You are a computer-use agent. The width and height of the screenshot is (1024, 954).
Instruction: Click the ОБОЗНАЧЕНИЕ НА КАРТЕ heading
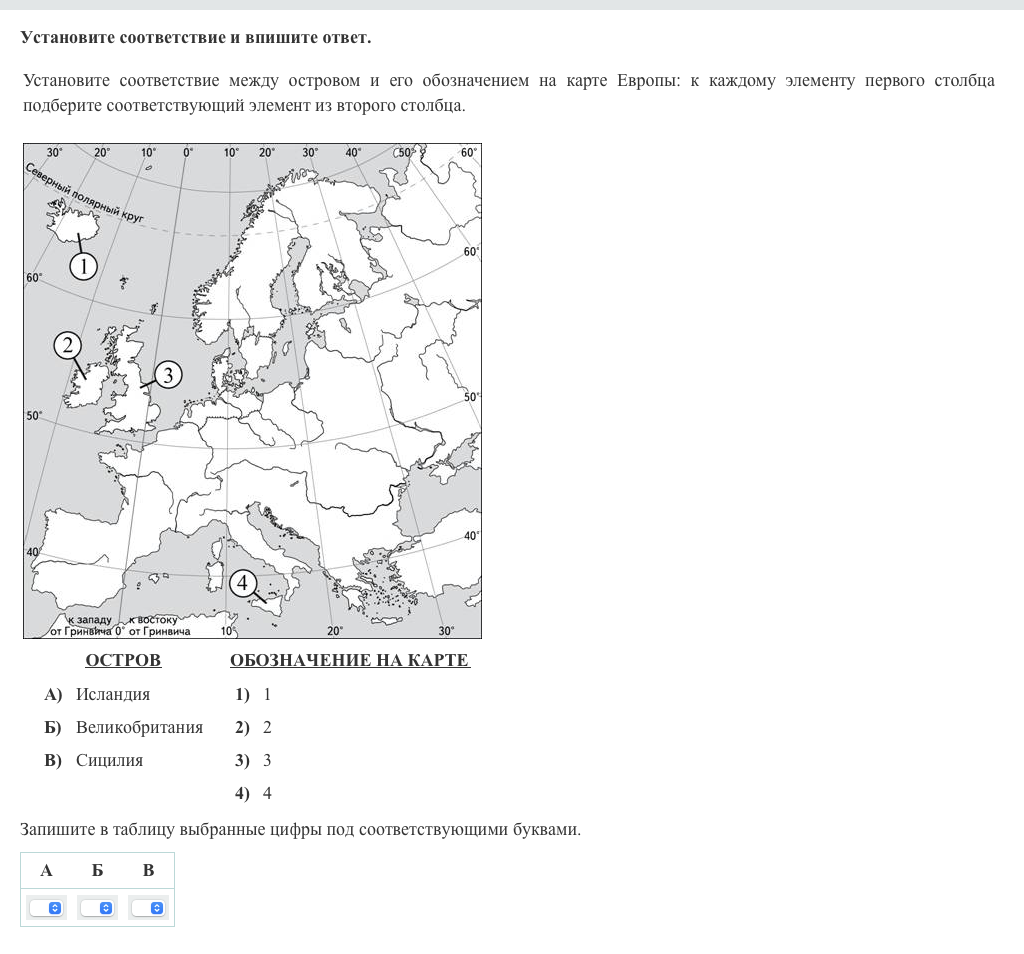coord(349,660)
